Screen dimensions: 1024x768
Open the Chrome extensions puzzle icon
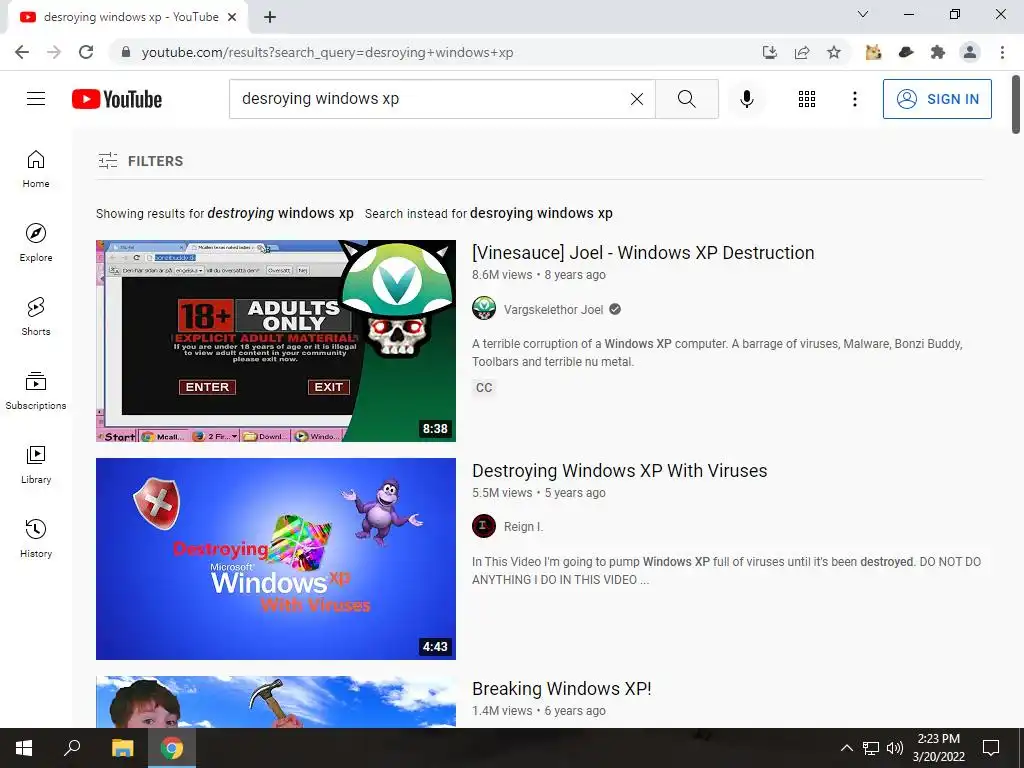coord(938,52)
